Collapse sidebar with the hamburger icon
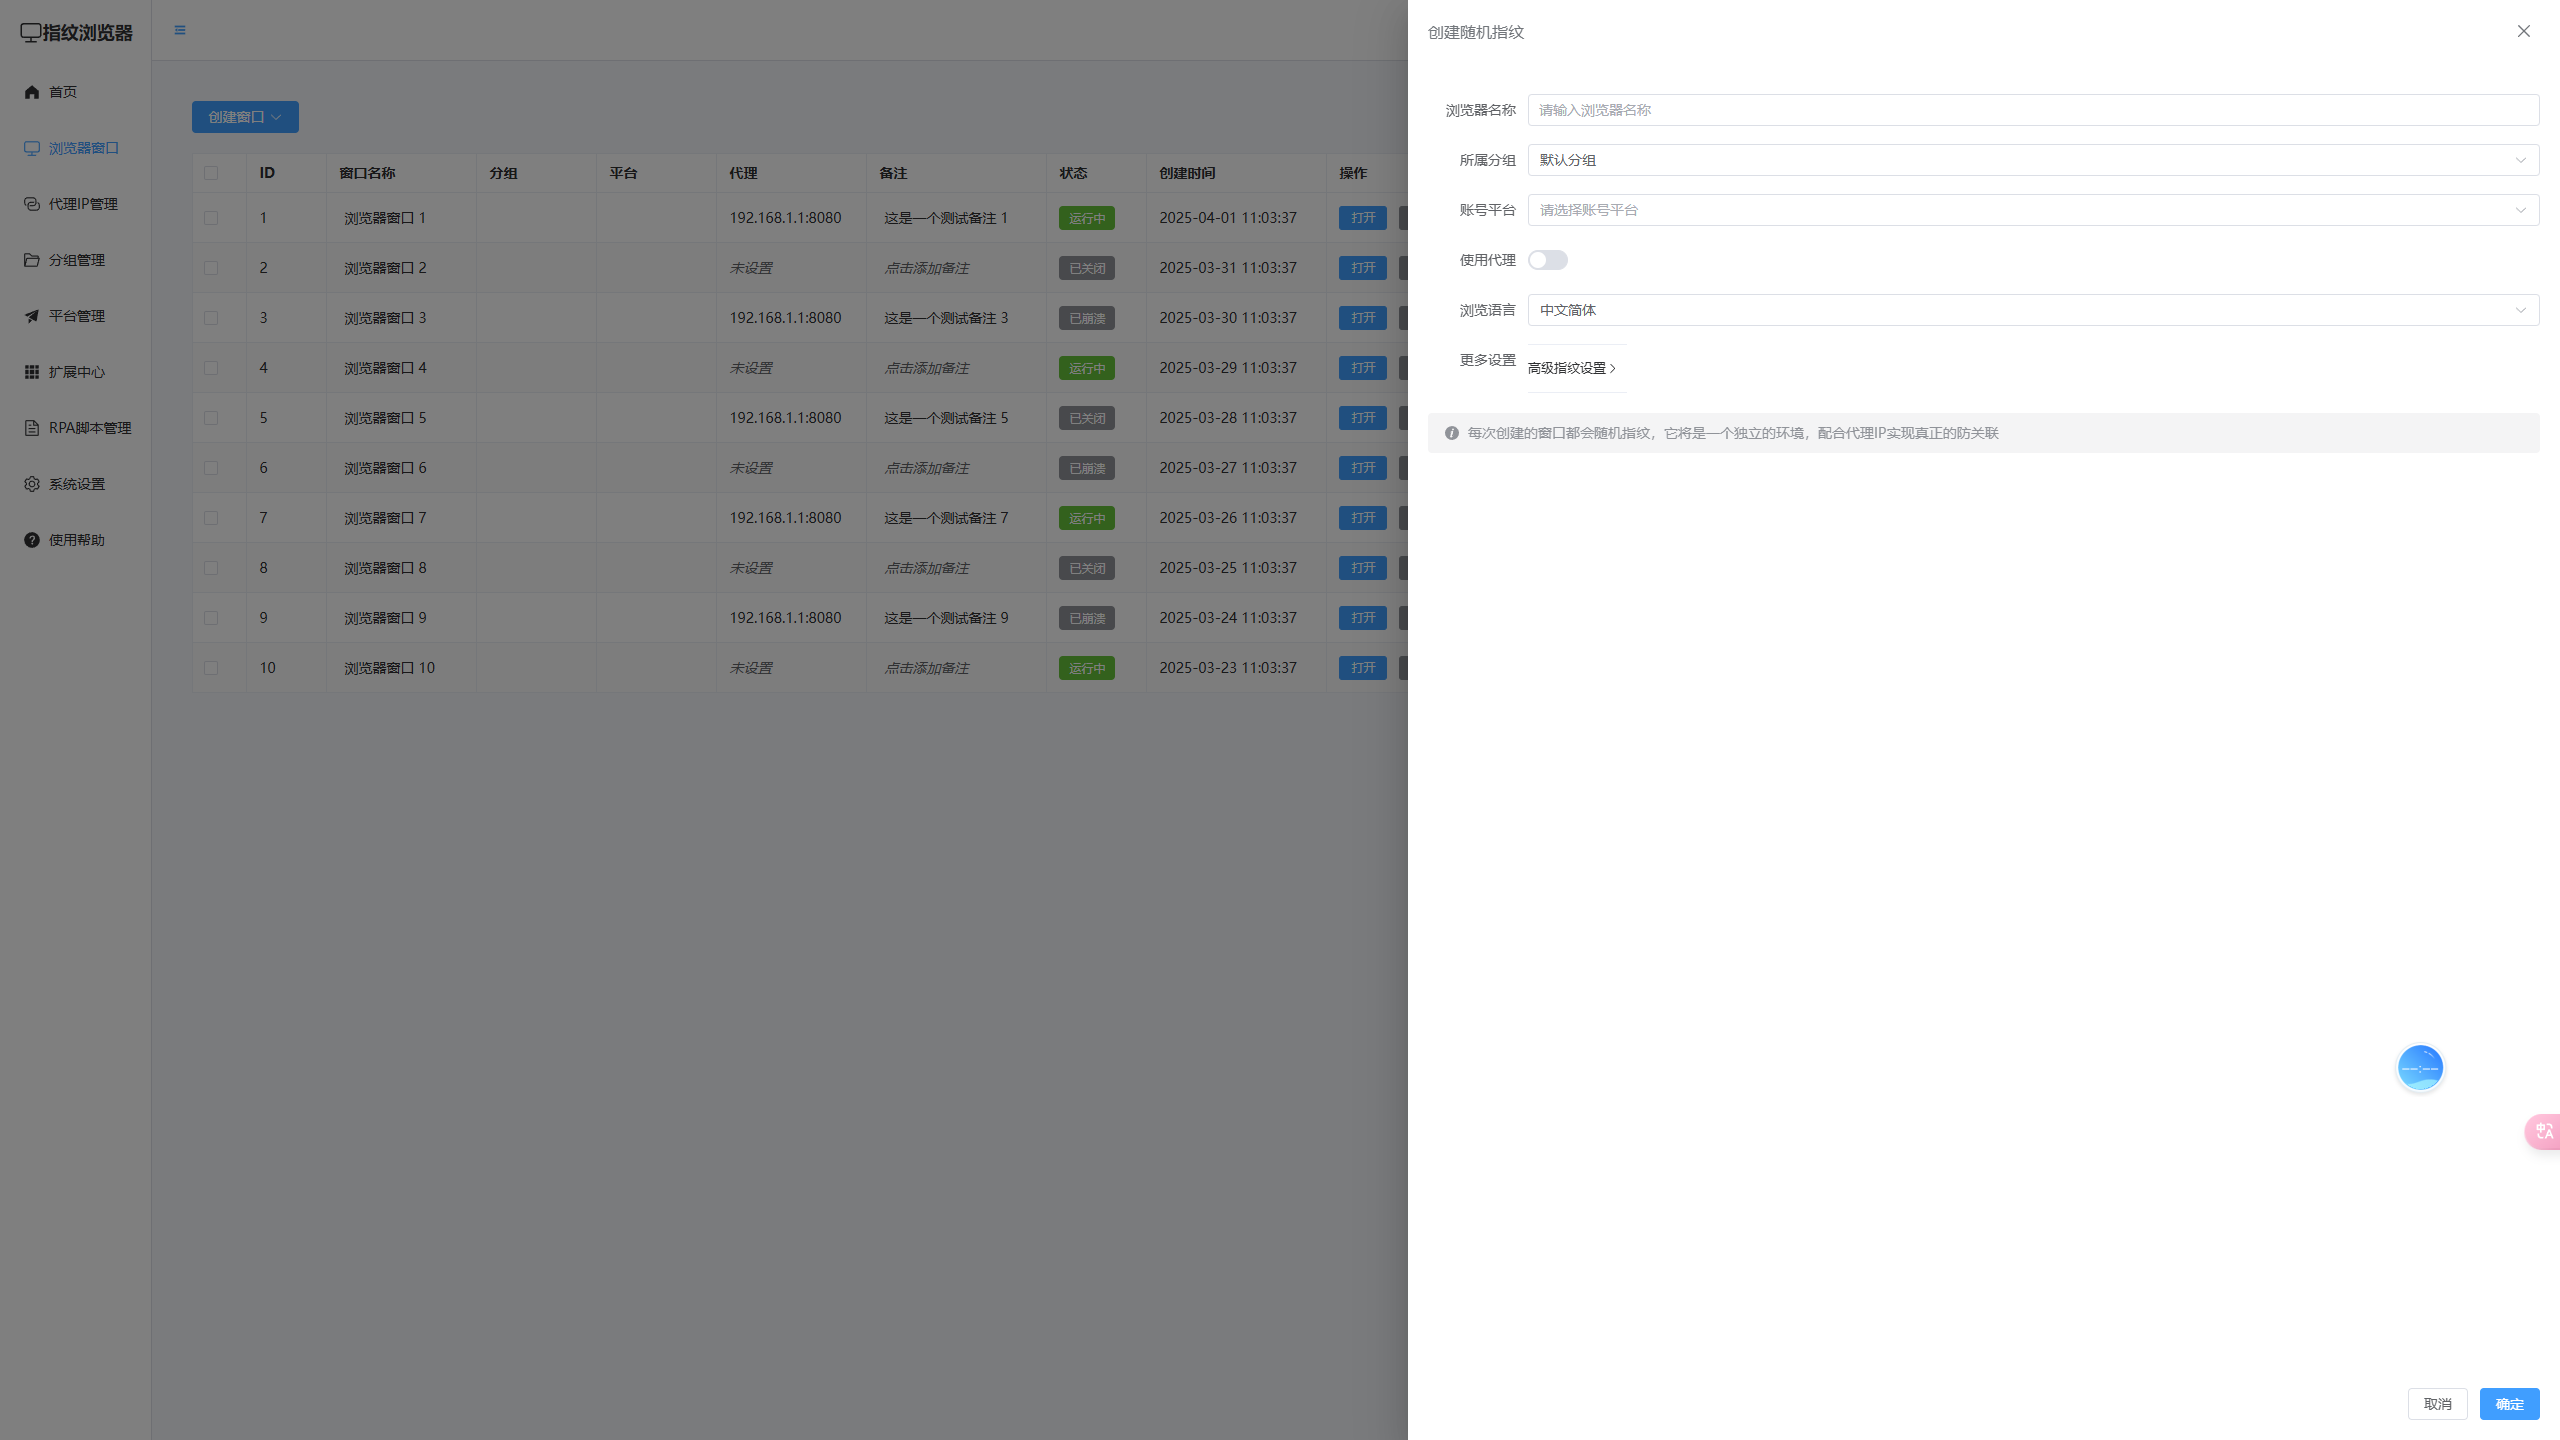 coord(180,30)
